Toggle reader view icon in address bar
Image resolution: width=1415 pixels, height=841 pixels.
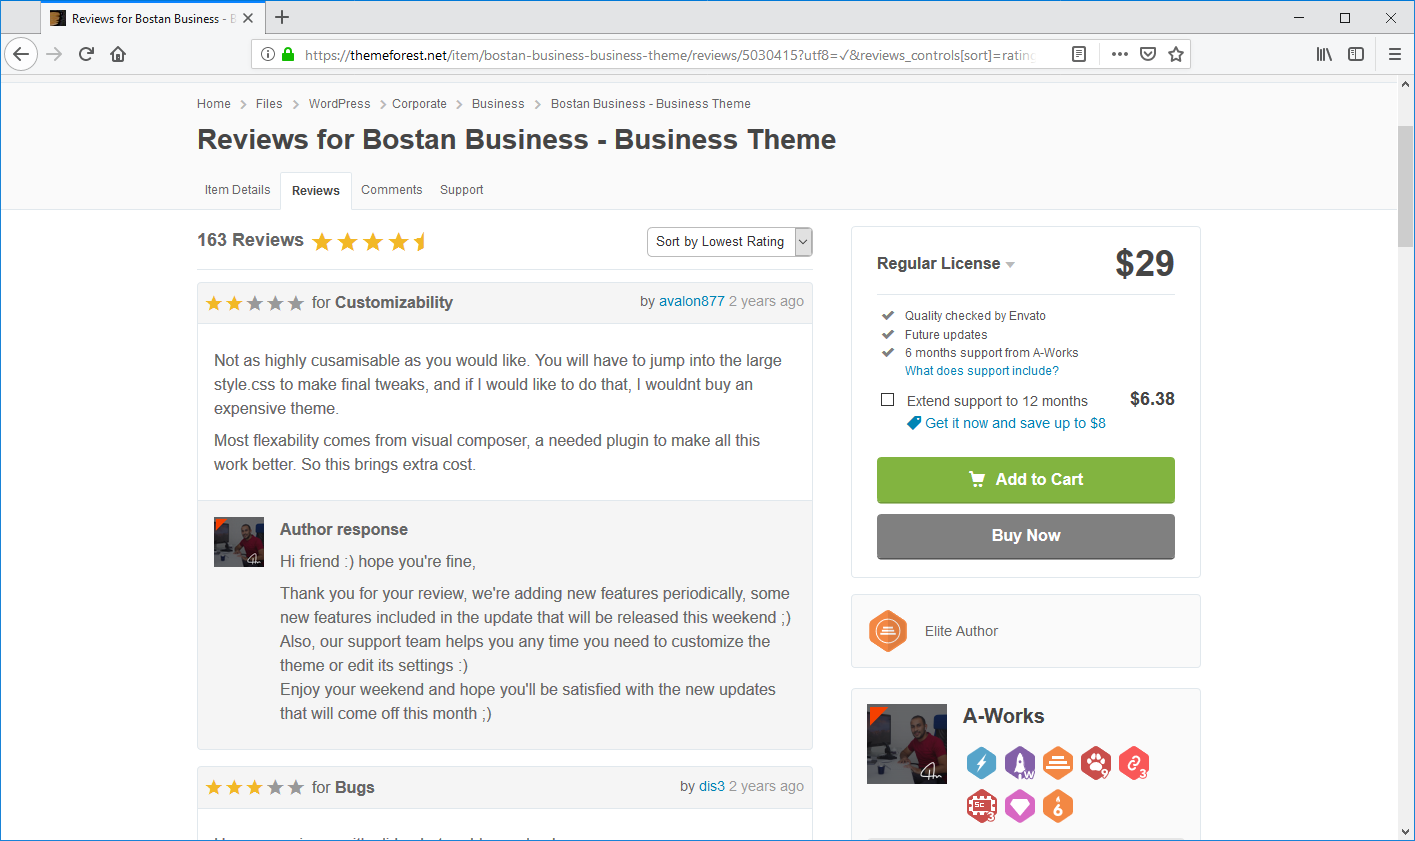[x=1079, y=54]
